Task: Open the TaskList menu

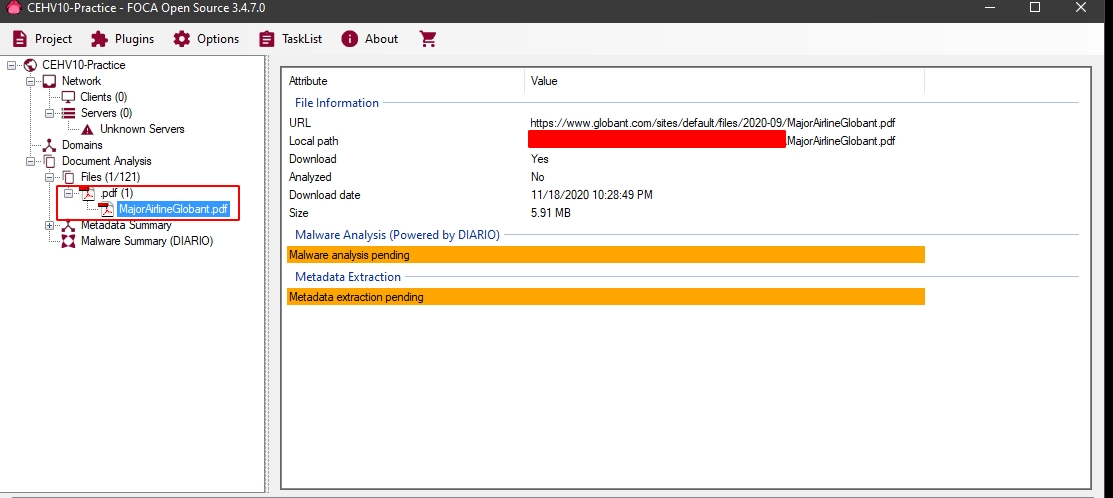Action: click(x=290, y=39)
